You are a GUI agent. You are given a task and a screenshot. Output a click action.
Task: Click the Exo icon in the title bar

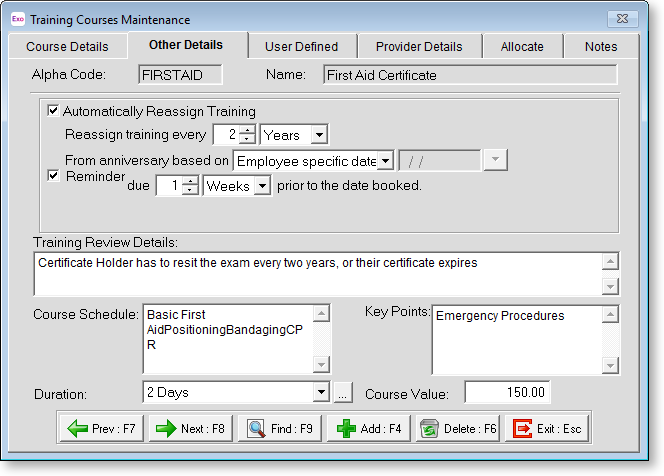click(16, 19)
